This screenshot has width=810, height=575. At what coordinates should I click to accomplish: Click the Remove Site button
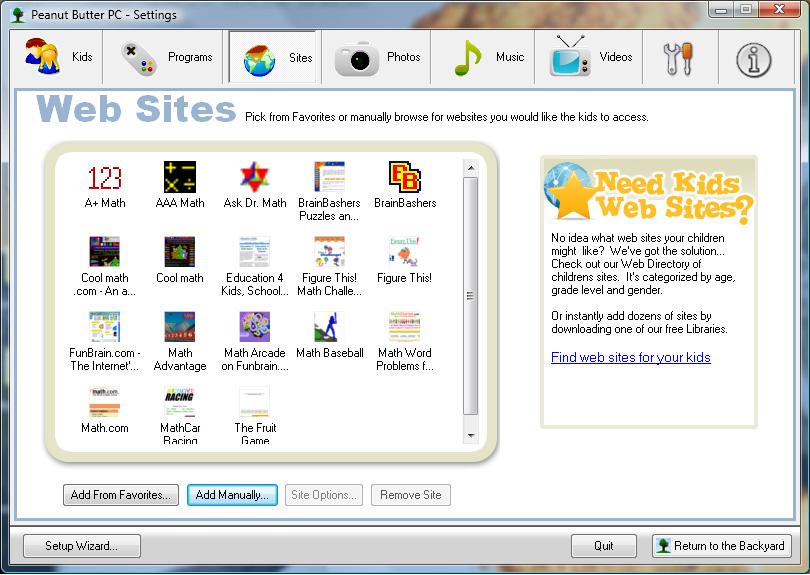(x=411, y=495)
